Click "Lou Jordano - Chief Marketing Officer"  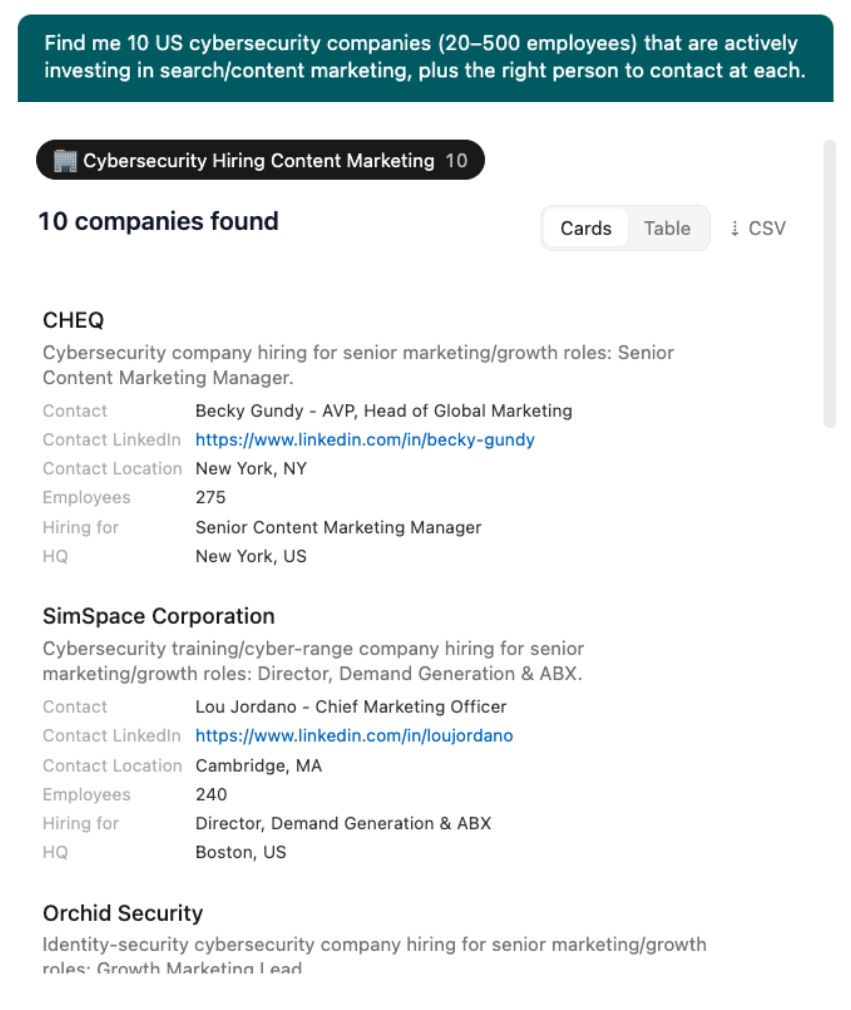tap(350, 707)
